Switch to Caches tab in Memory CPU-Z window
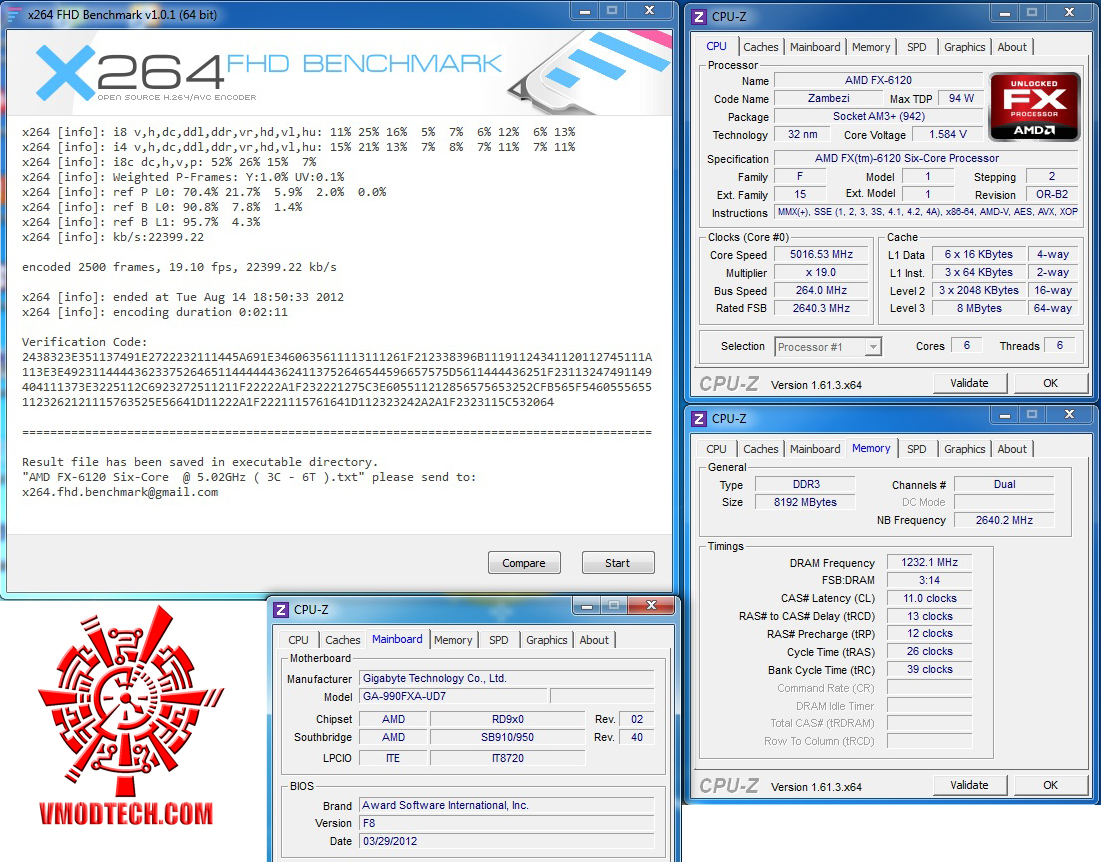The width and height of the screenshot is (1101, 862). tap(760, 449)
